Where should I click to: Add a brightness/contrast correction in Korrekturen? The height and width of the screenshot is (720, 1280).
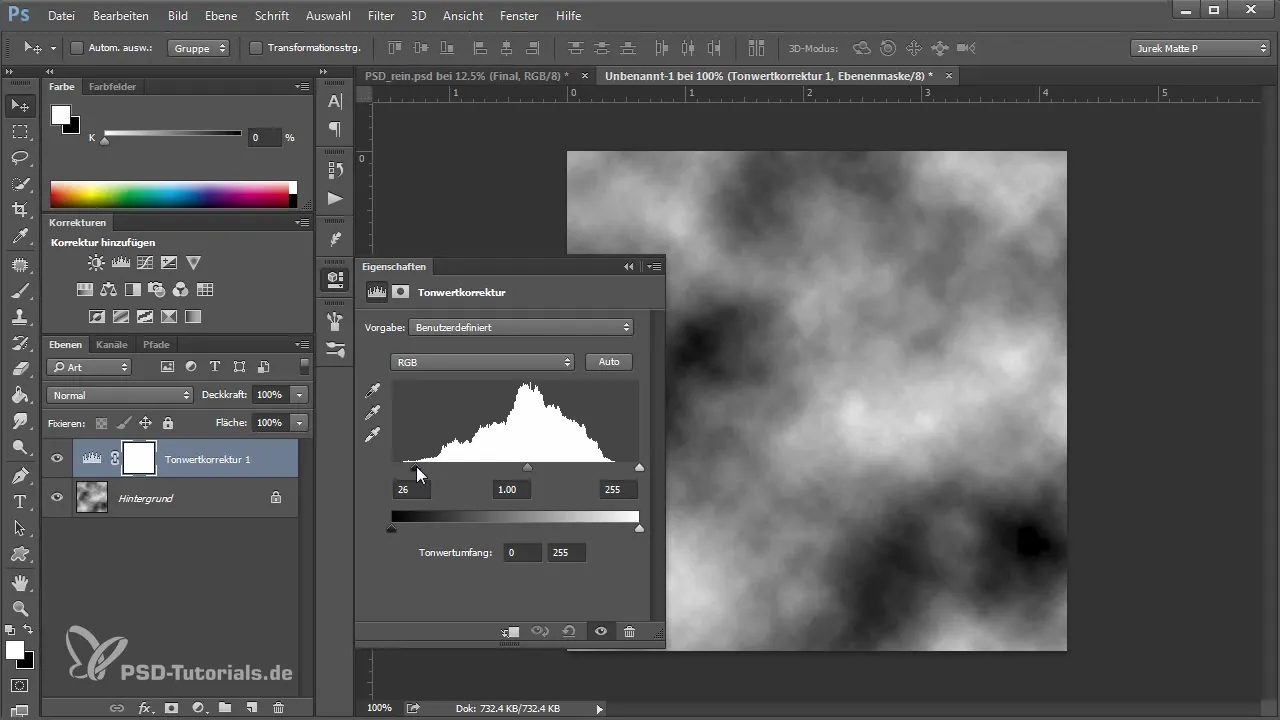(96, 263)
